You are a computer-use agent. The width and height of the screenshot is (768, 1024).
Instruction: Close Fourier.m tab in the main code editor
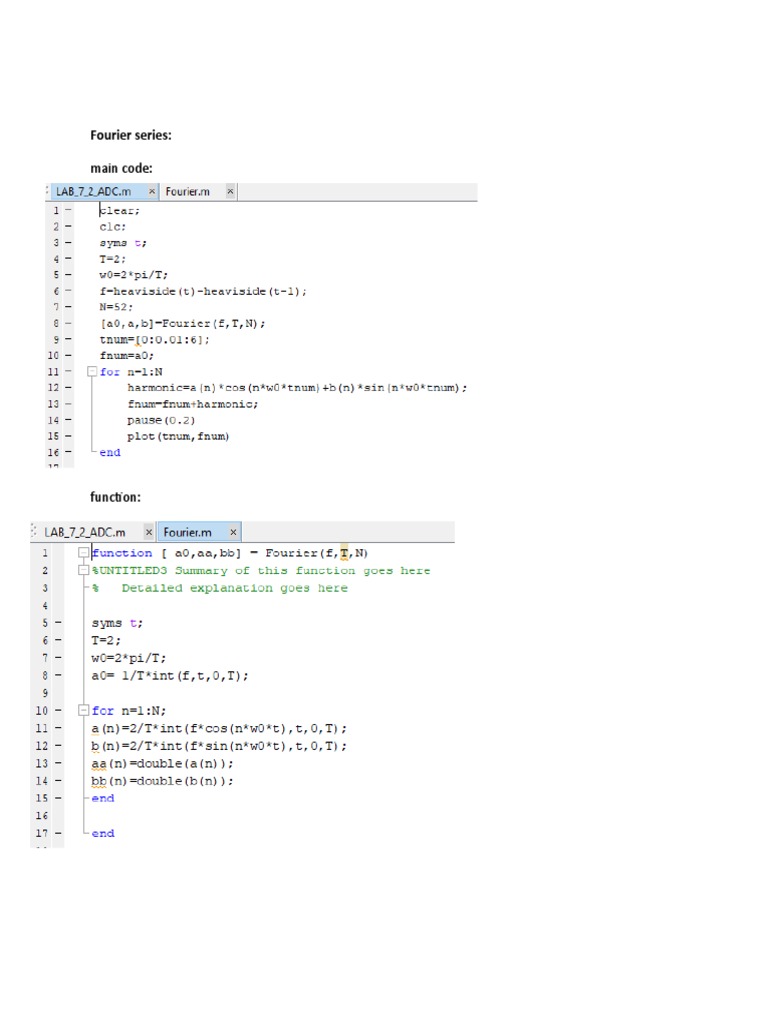coord(229,191)
